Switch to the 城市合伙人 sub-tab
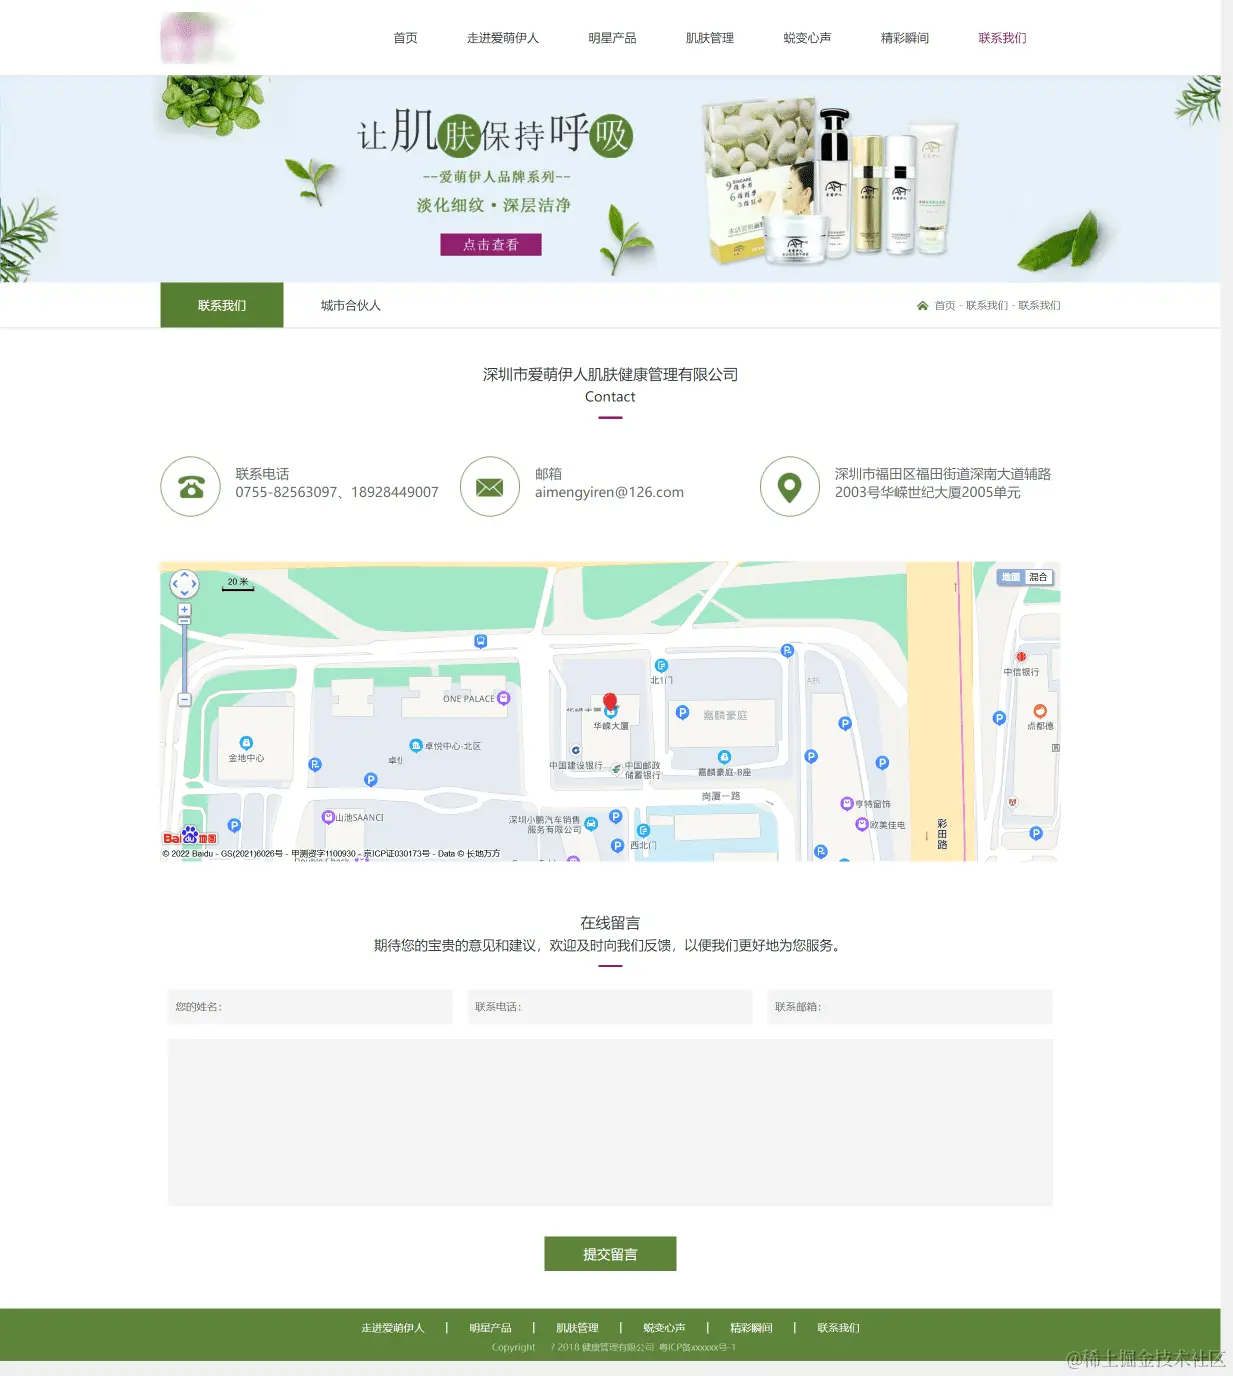Viewport: 1233px width, 1376px height. [351, 305]
